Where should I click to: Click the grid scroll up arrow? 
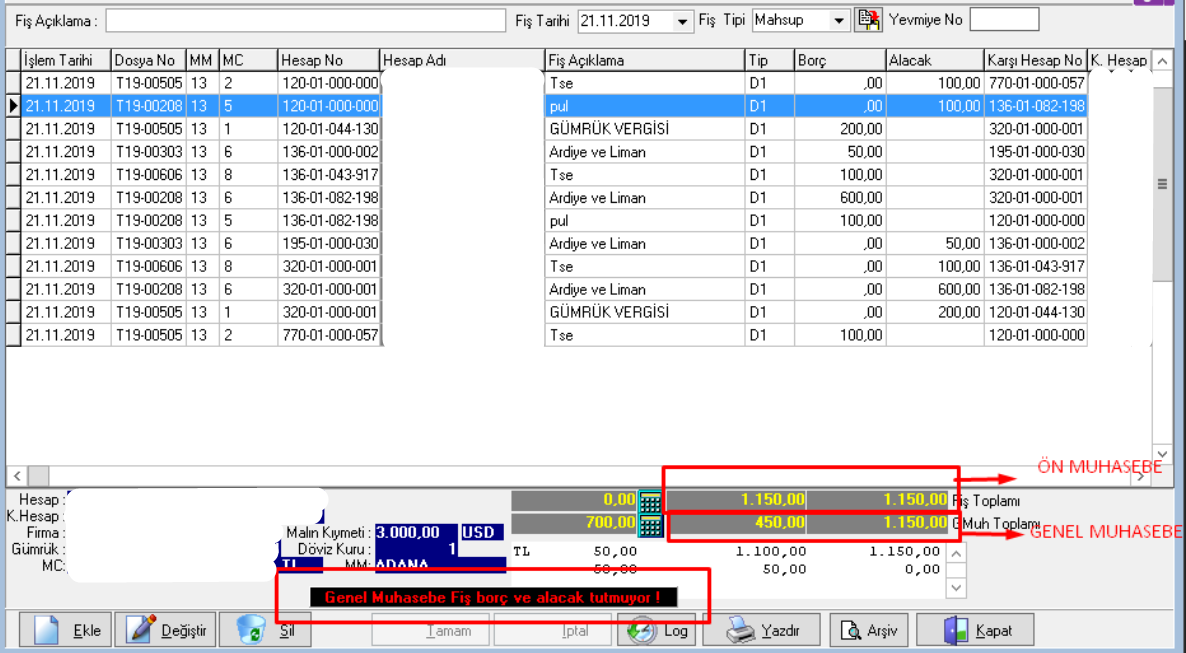(x=1163, y=61)
